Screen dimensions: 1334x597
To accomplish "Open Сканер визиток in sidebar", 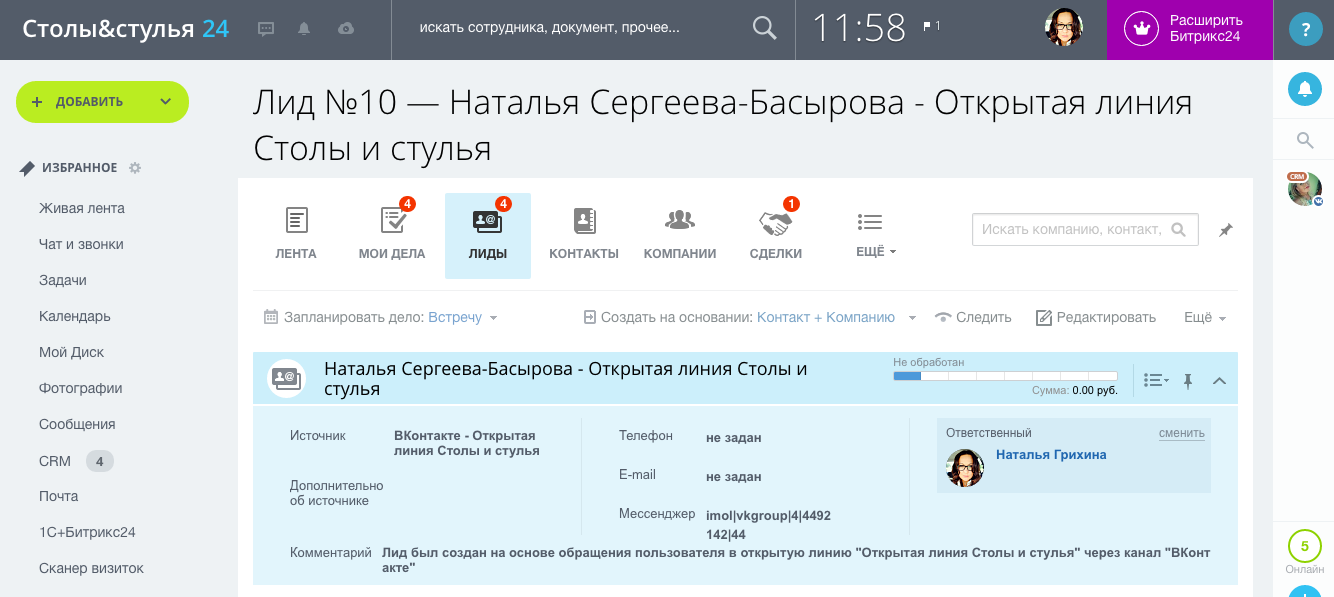I will [91, 568].
